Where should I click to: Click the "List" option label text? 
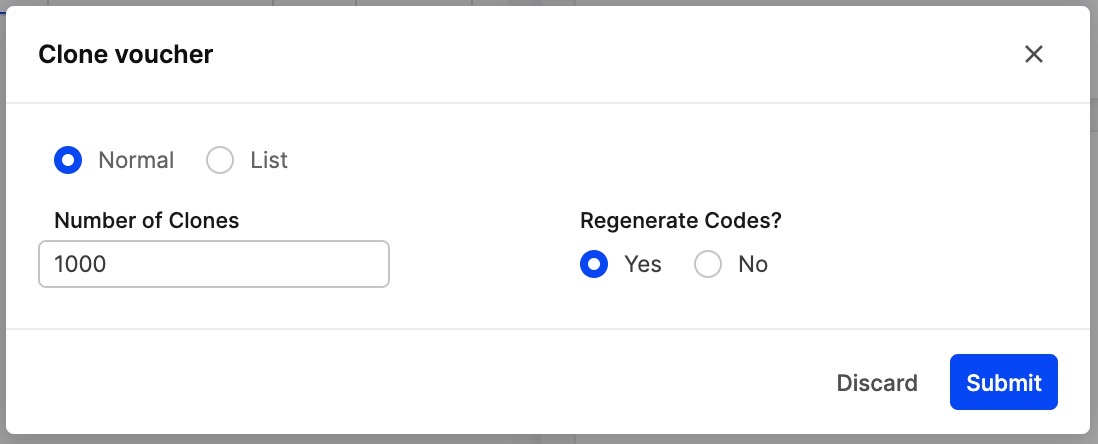point(269,160)
